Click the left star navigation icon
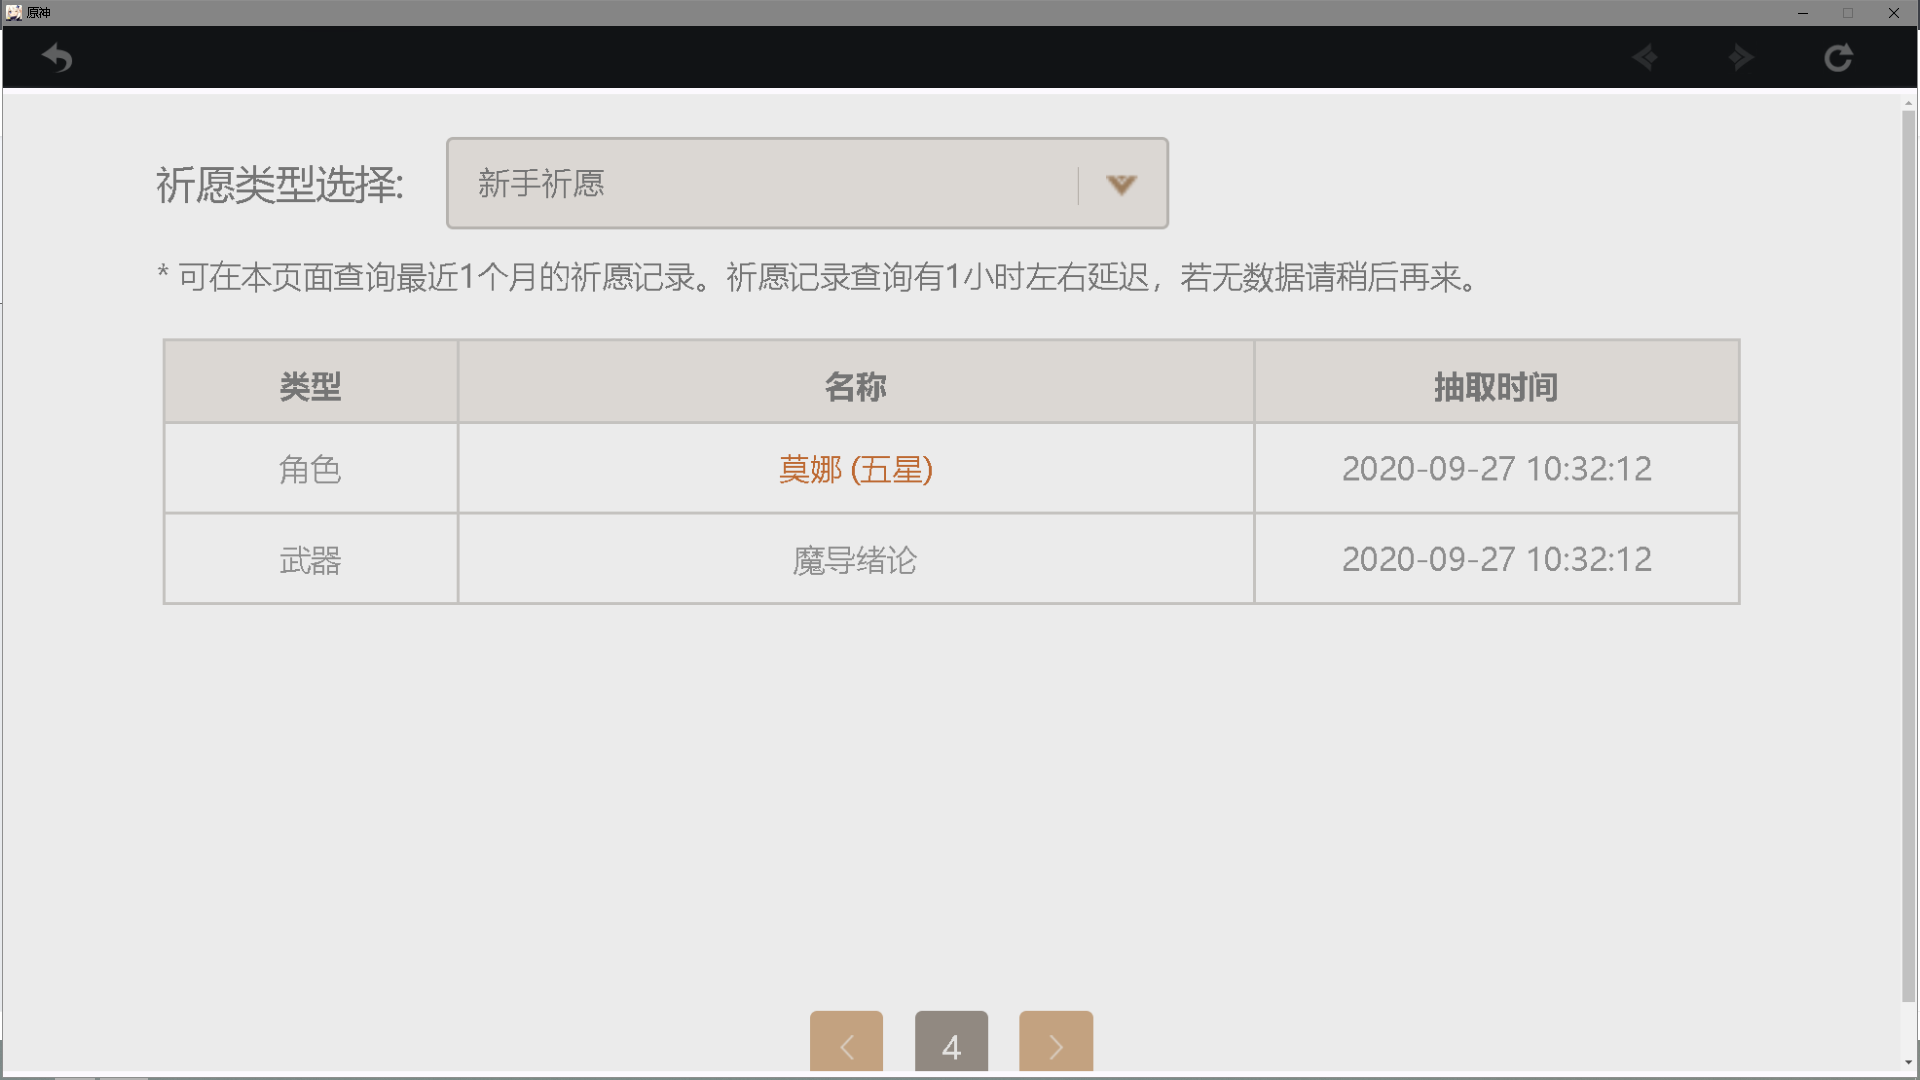Image resolution: width=1920 pixels, height=1080 pixels. pyautogui.click(x=1645, y=58)
